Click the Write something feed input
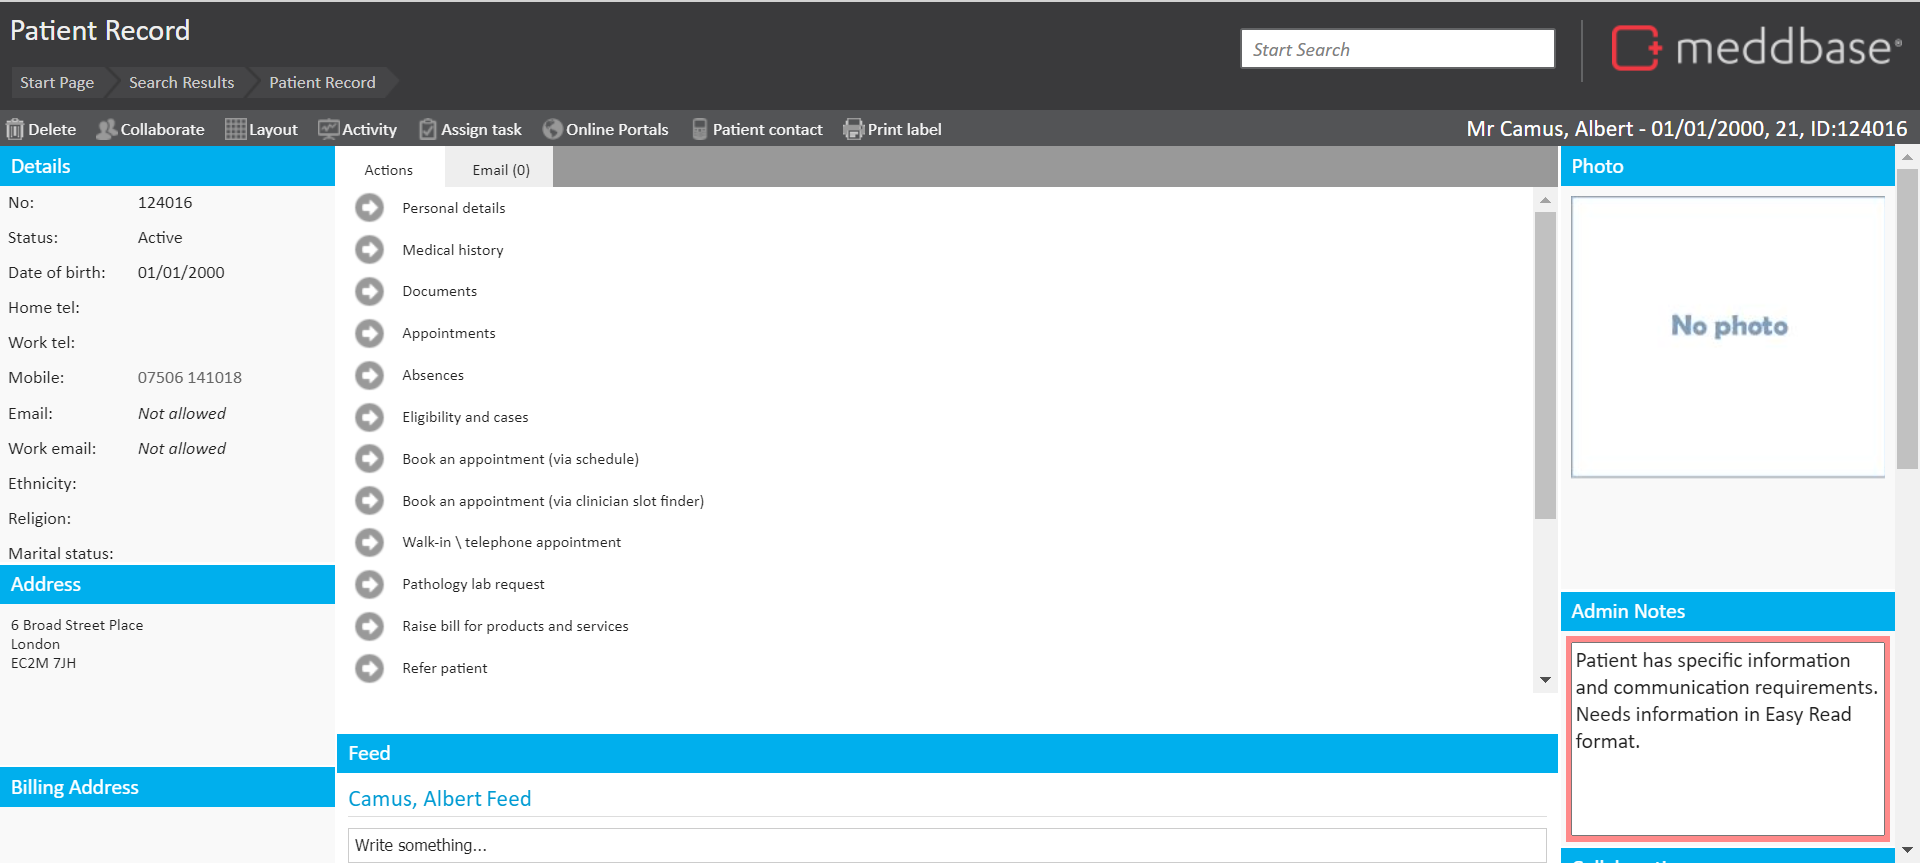This screenshot has width=1920, height=867. pos(946,845)
